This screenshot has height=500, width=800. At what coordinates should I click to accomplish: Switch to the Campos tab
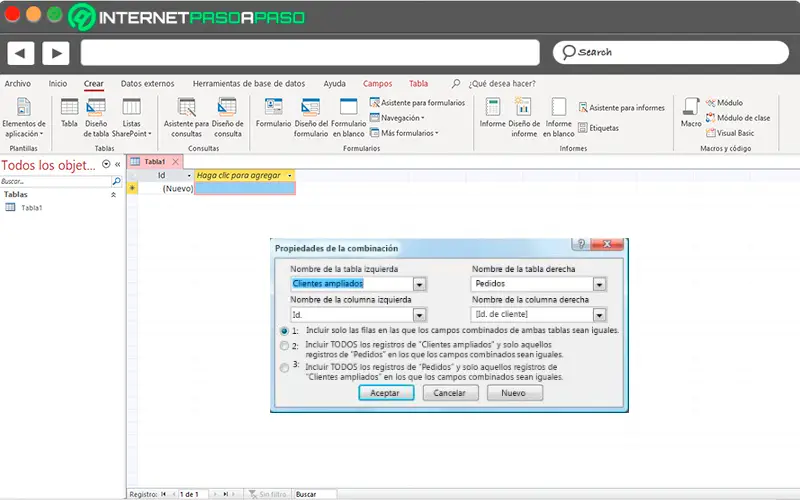378,84
